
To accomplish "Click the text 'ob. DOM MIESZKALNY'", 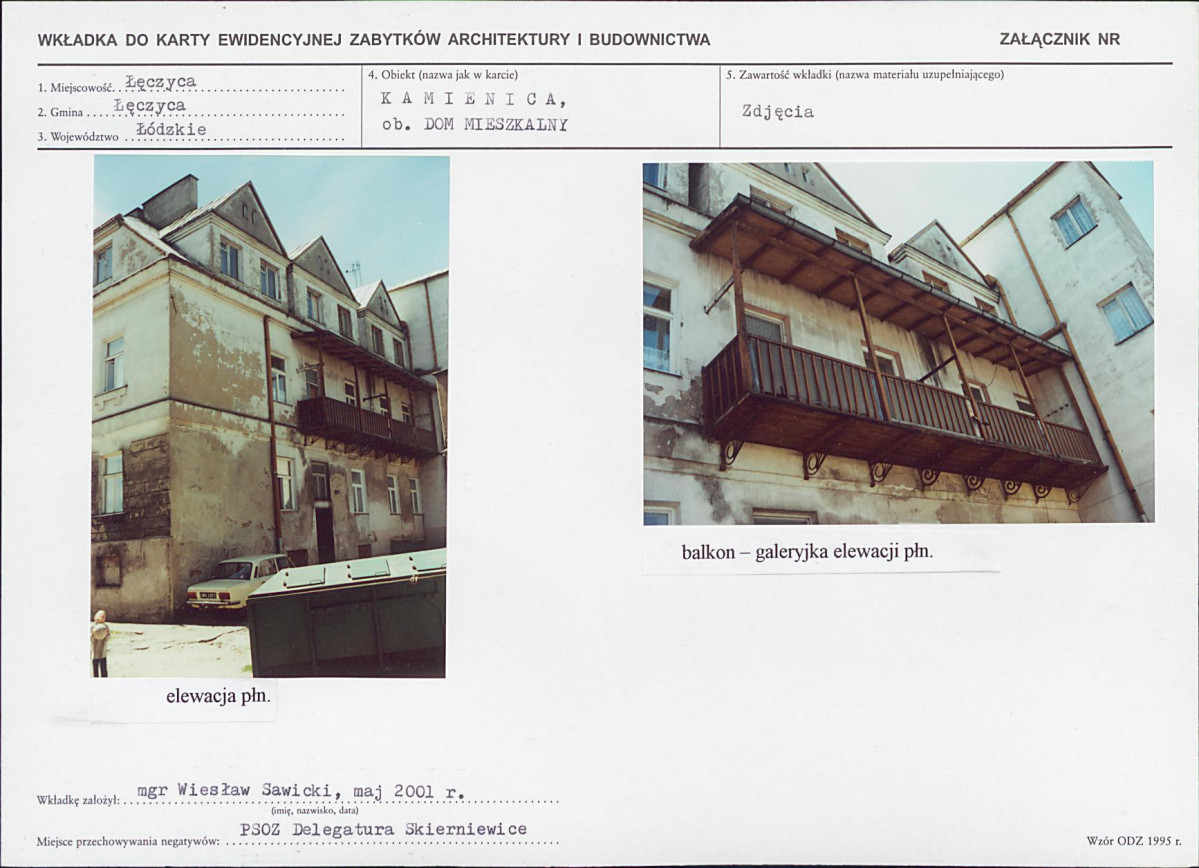I will point(475,125).
